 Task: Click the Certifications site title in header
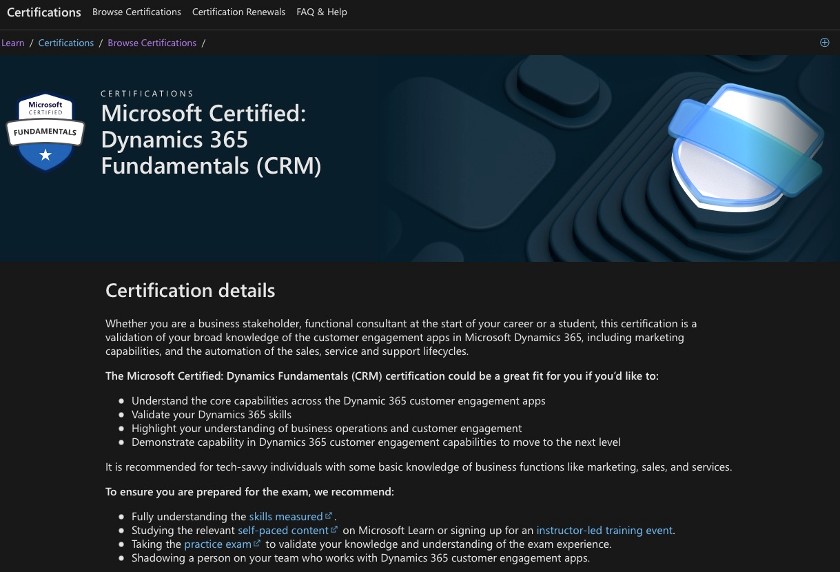[x=44, y=12]
